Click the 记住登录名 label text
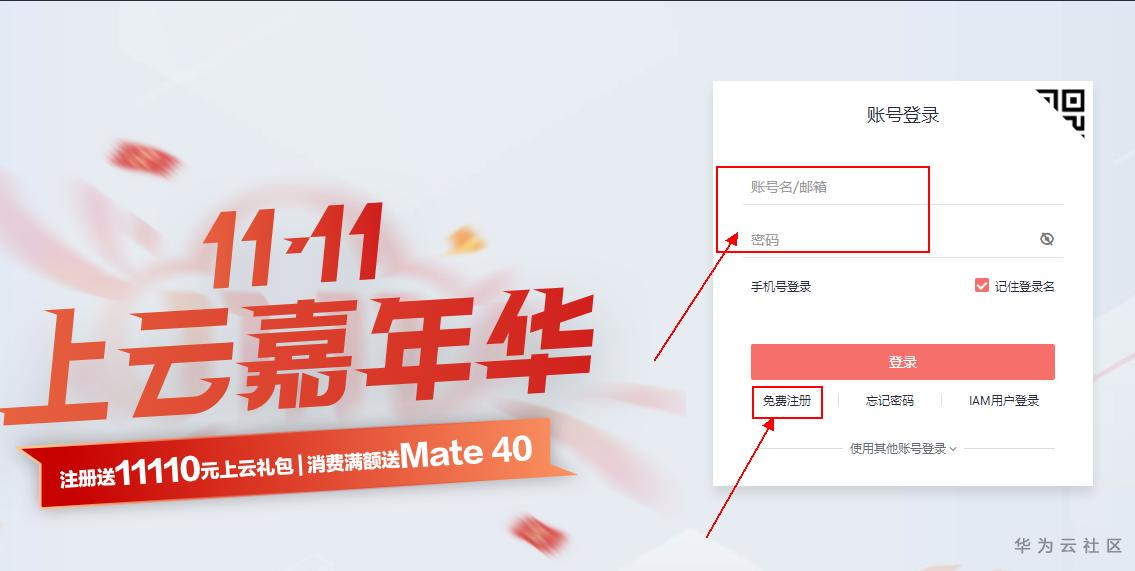This screenshot has width=1135, height=571. [1024, 287]
